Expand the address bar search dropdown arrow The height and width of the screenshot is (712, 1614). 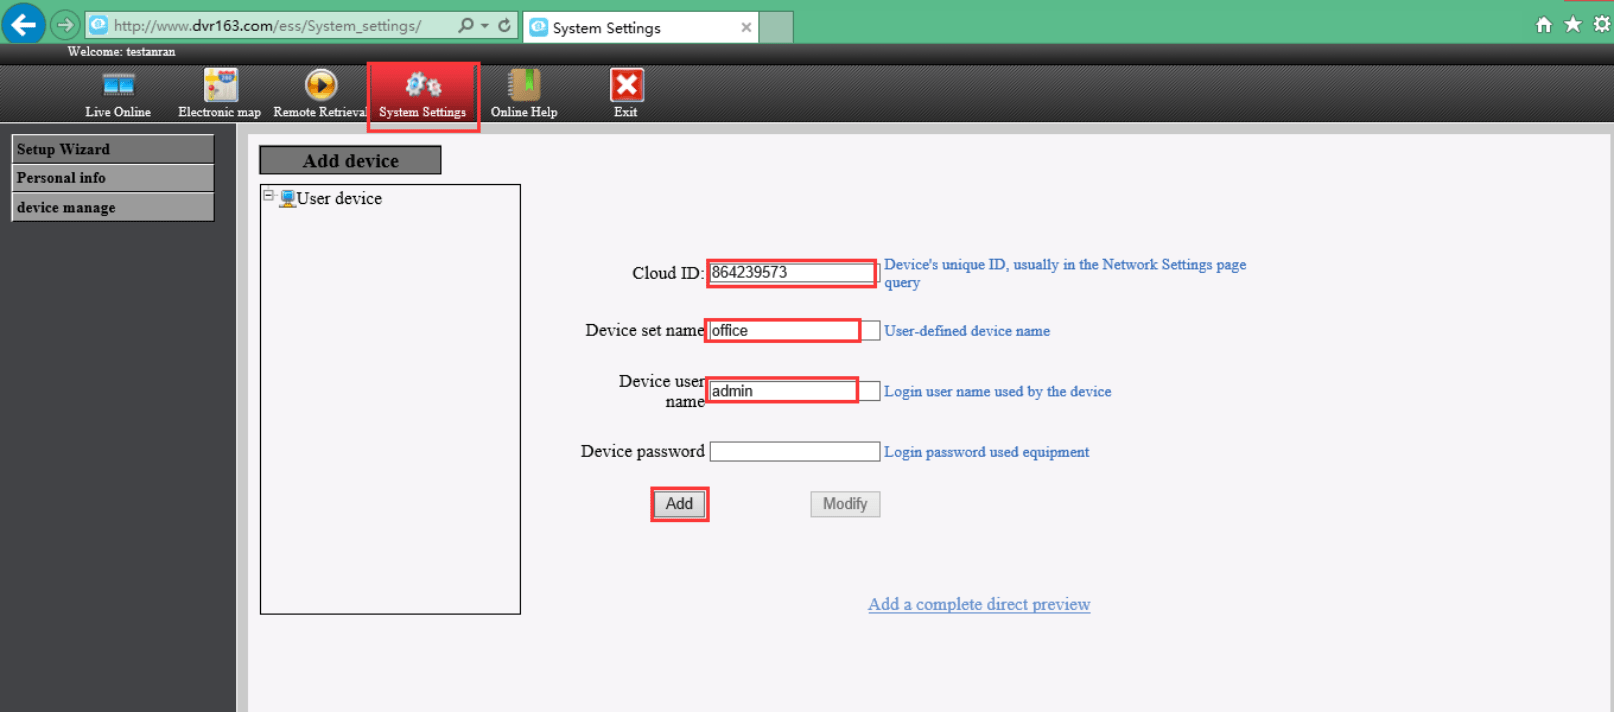tap(485, 25)
